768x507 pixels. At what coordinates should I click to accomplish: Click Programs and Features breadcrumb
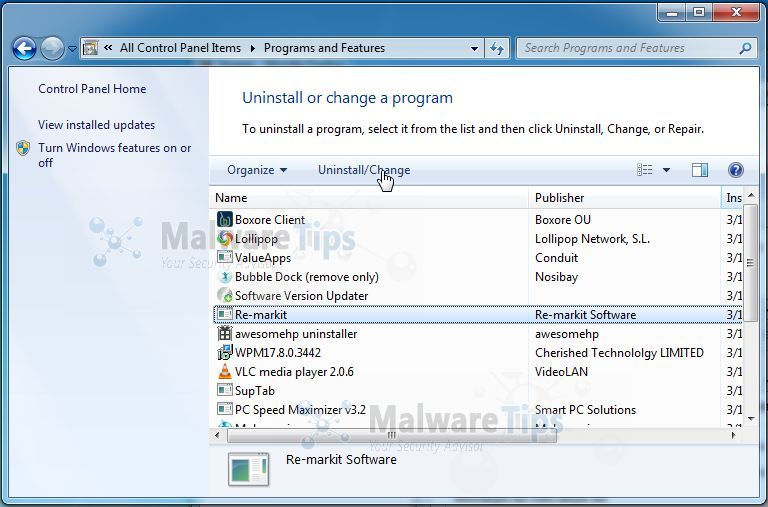(x=324, y=48)
